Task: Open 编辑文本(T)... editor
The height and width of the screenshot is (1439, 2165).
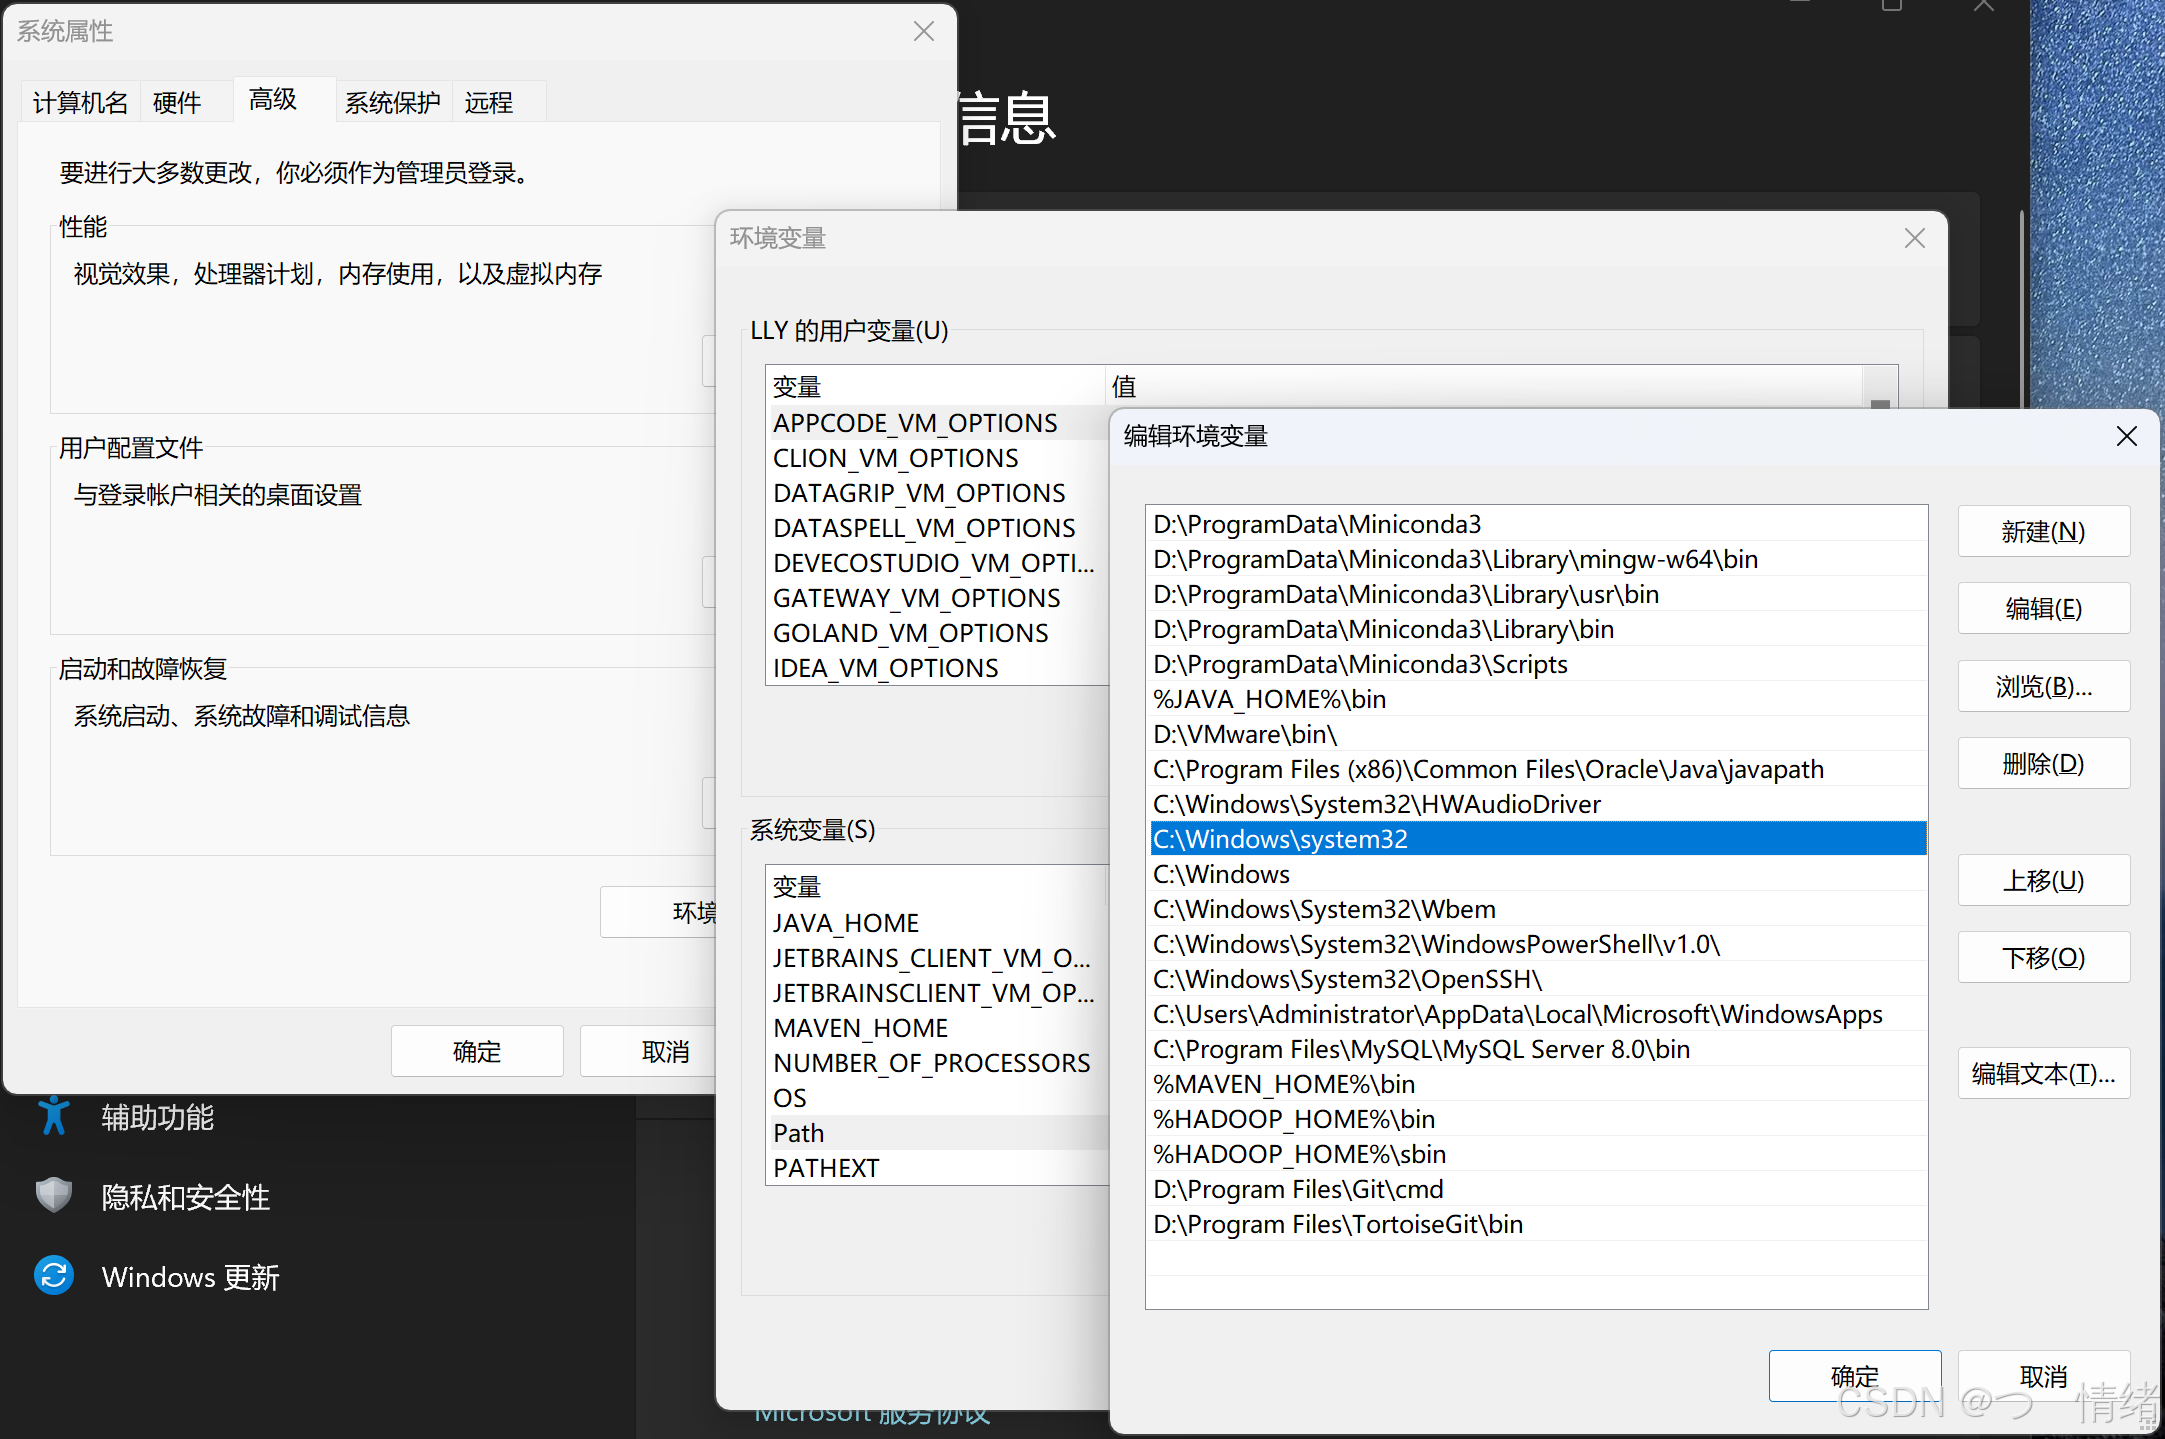Action: coord(2042,1073)
